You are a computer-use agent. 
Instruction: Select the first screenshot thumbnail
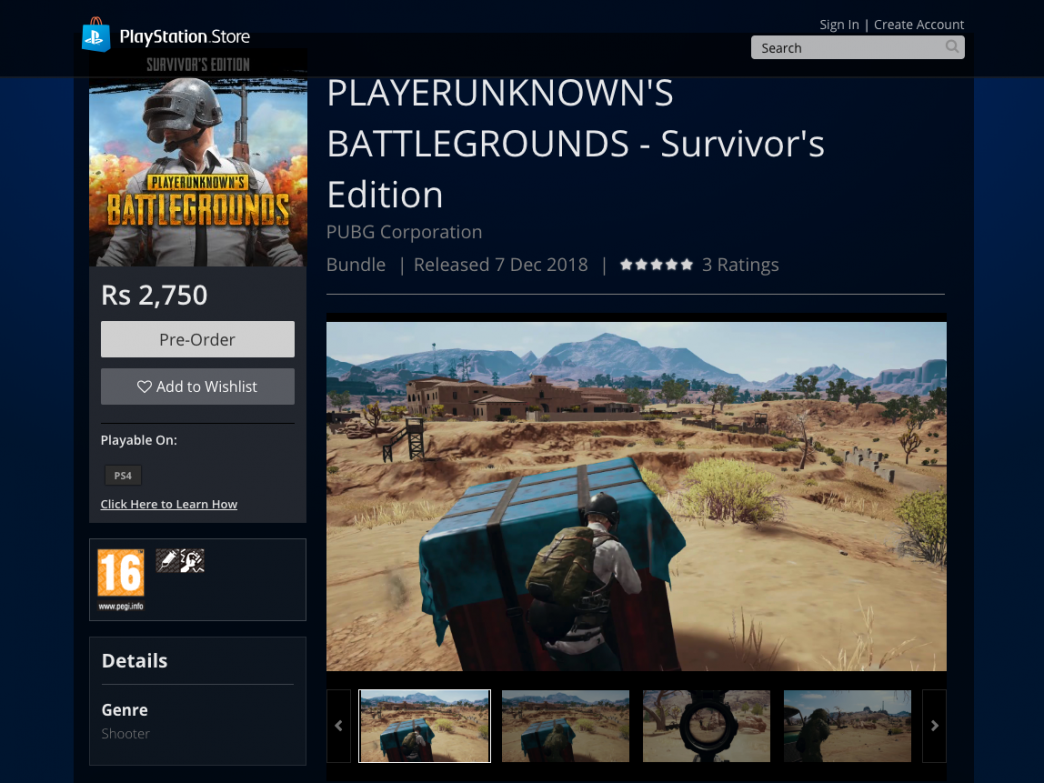pyautogui.click(x=424, y=726)
